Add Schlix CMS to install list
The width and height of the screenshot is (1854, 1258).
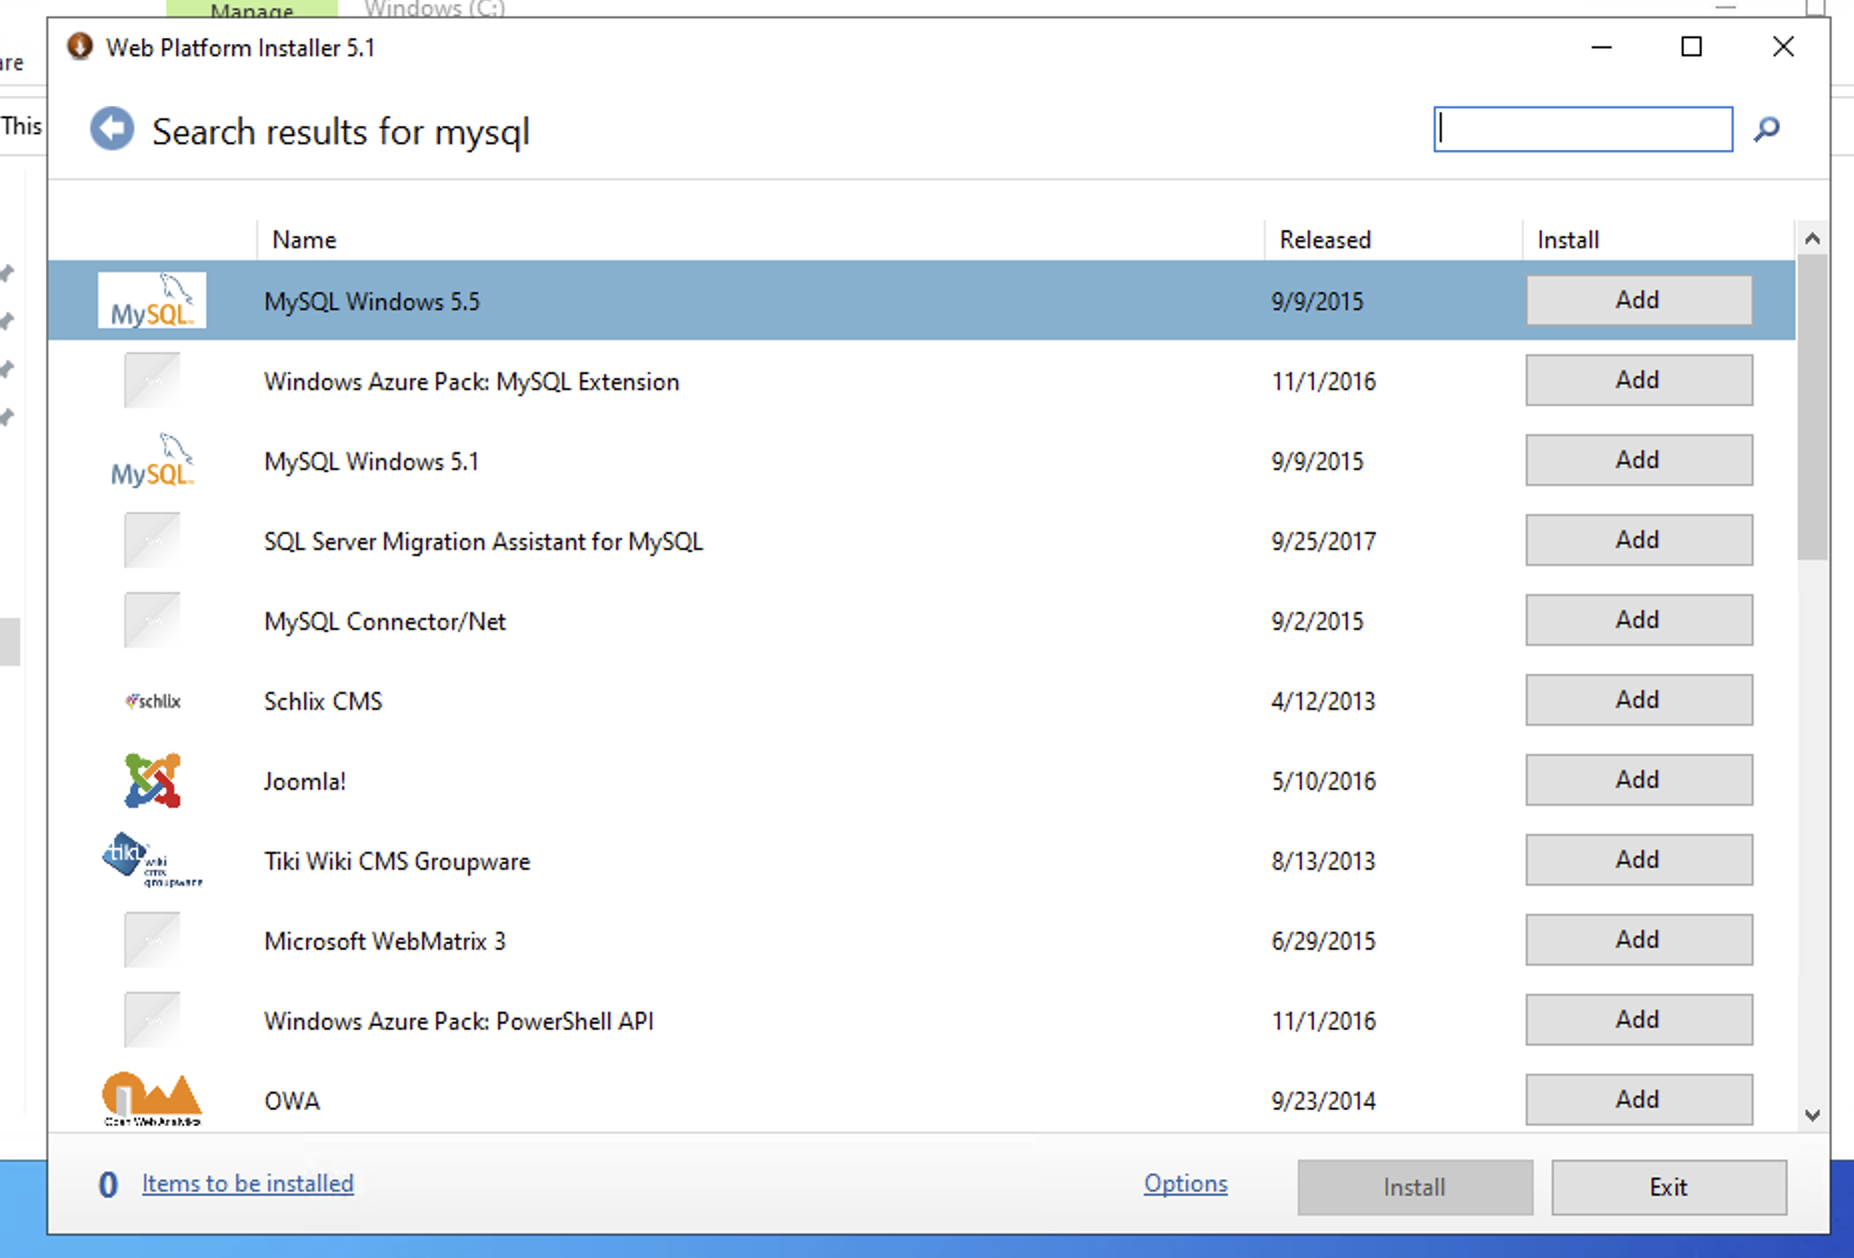(1639, 700)
